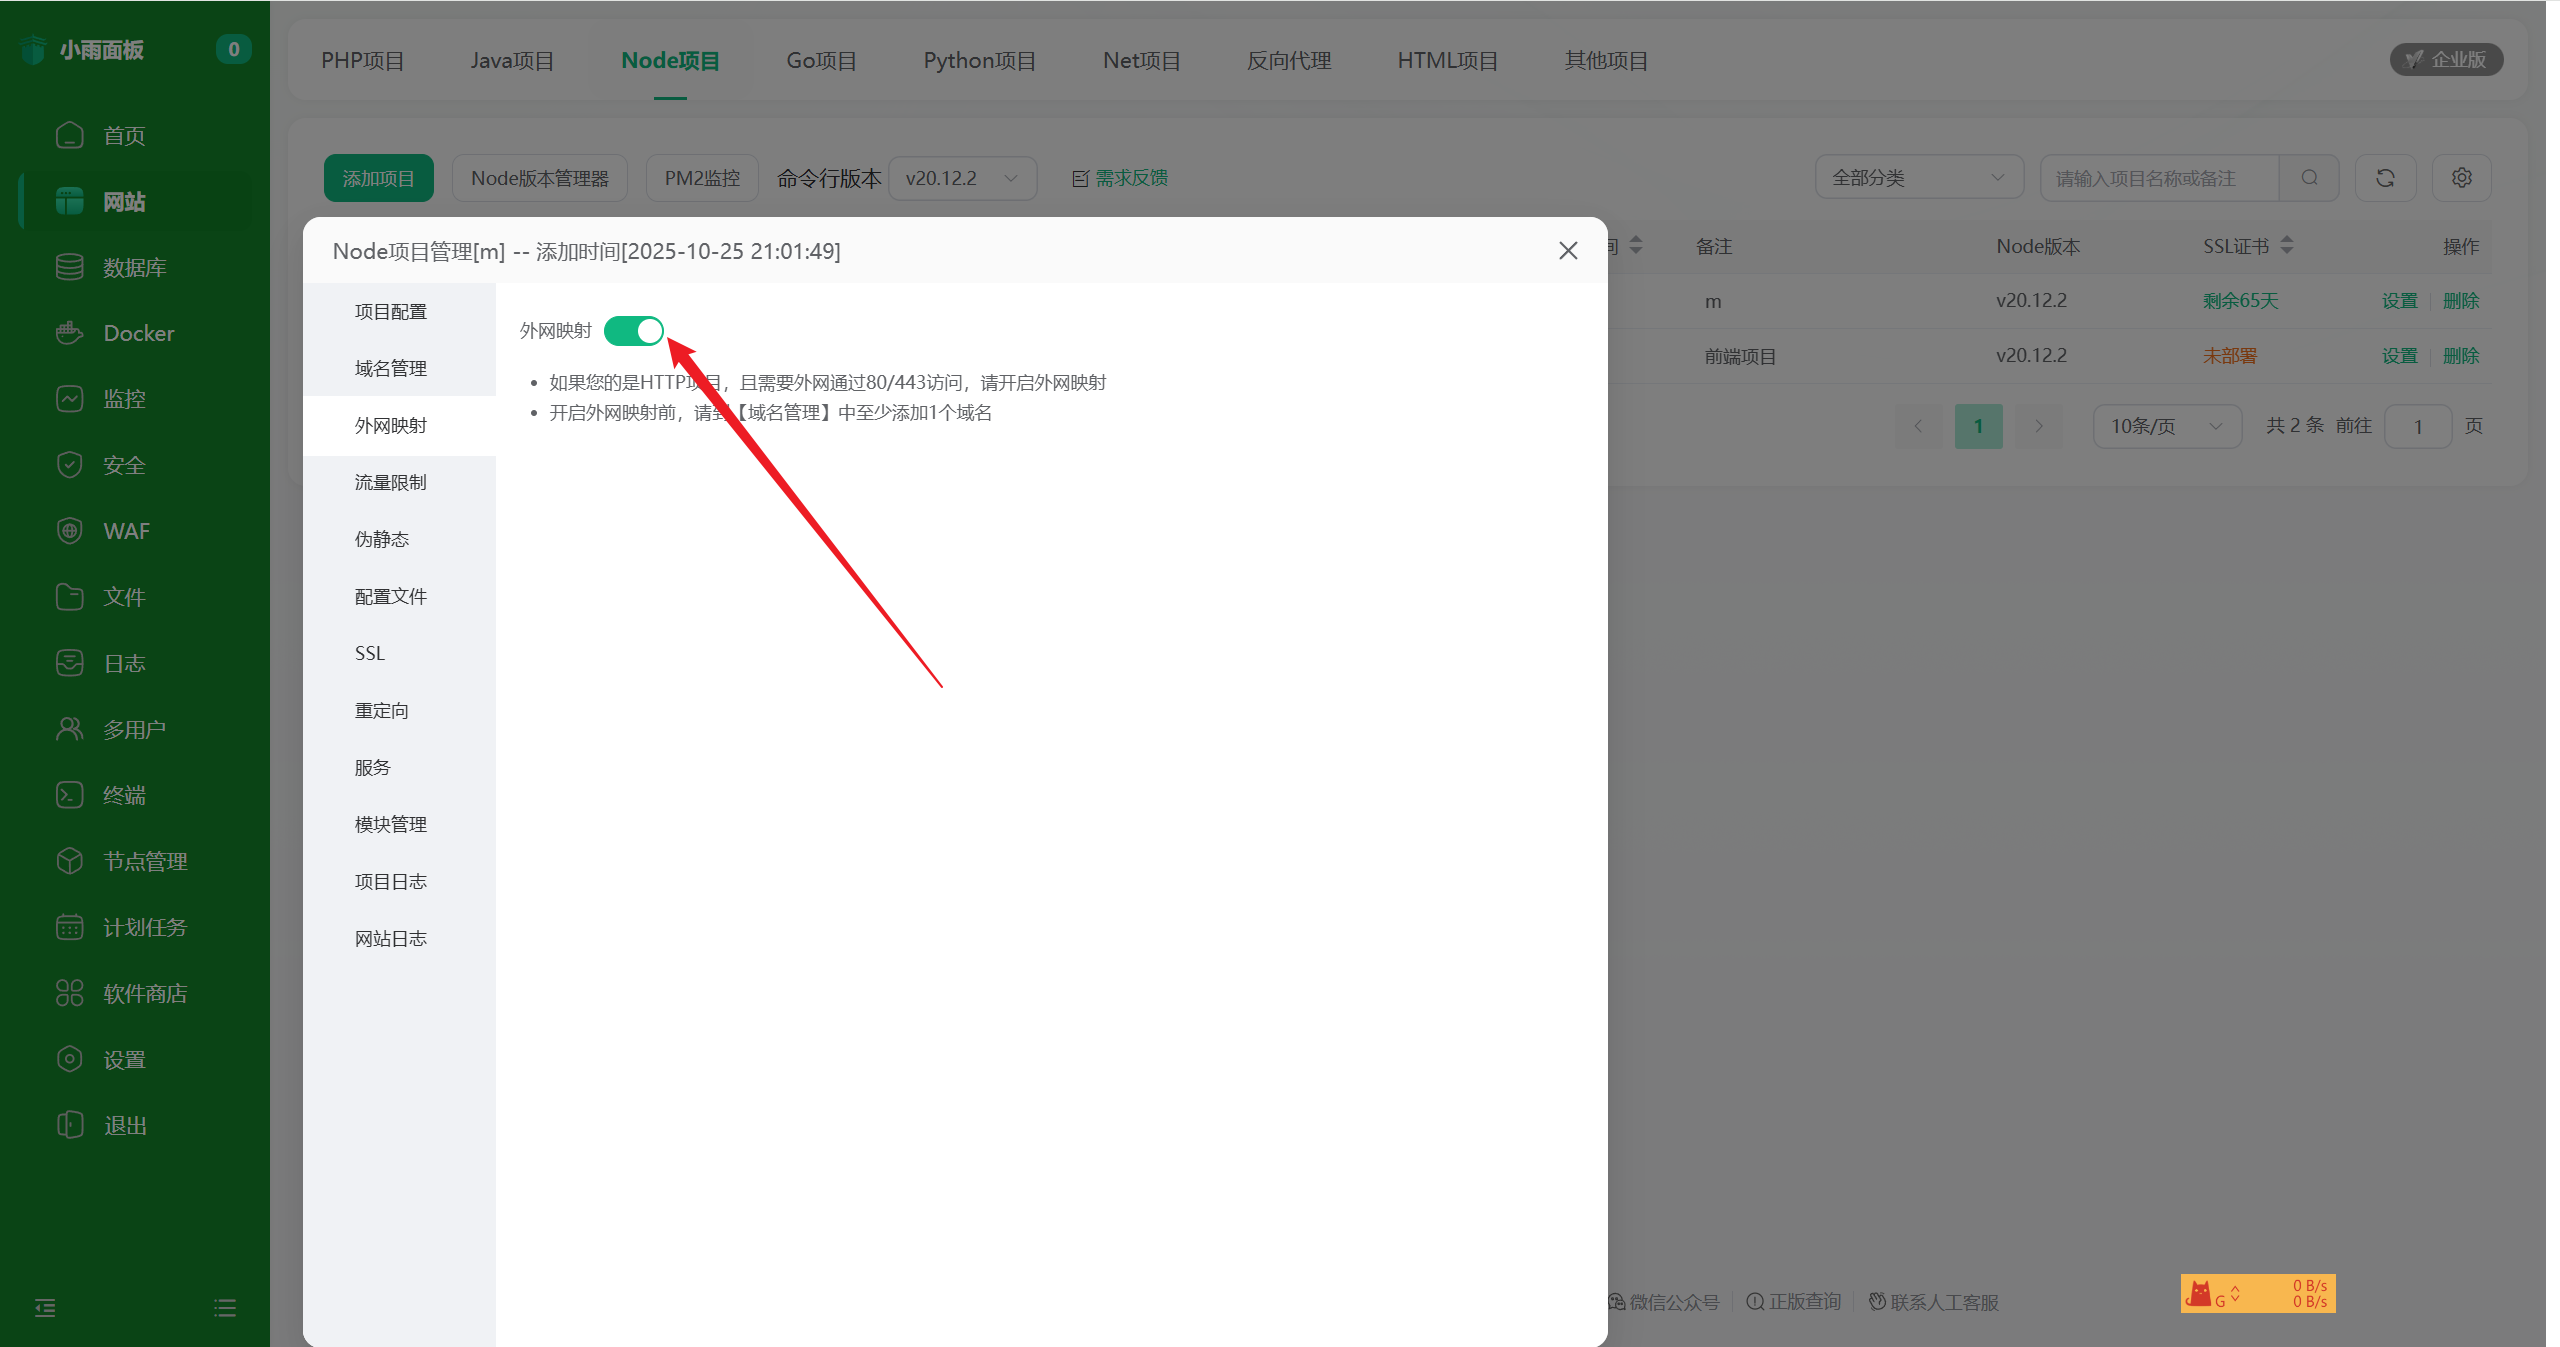Image resolution: width=2560 pixels, height=1347 pixels.
Task: Switch to the 域名管理 tab
Action: point(391,369)
